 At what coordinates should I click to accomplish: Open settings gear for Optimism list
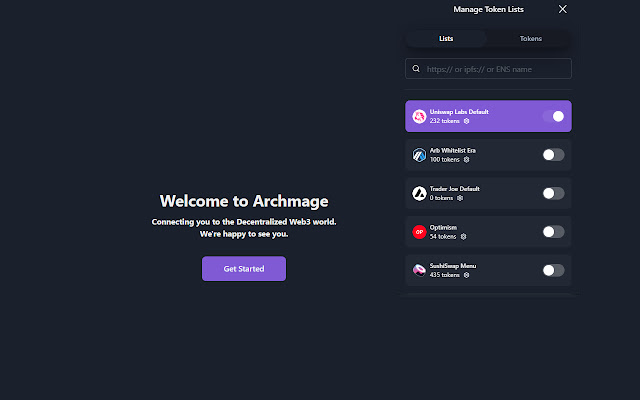(x=463, y=237)
